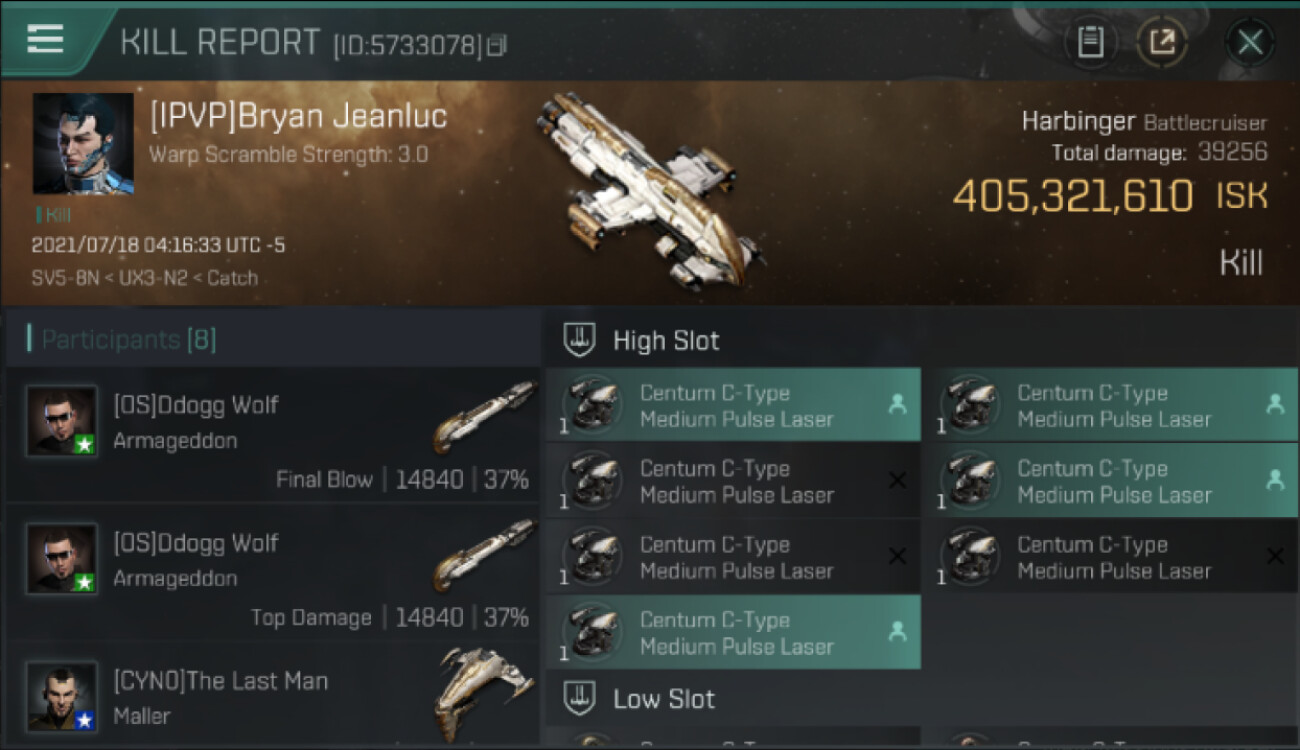Viewport: 1300px width, 750px height.
Task: Select the Ddogg Wolf Top Damage entry
Action: click(272, 573)
